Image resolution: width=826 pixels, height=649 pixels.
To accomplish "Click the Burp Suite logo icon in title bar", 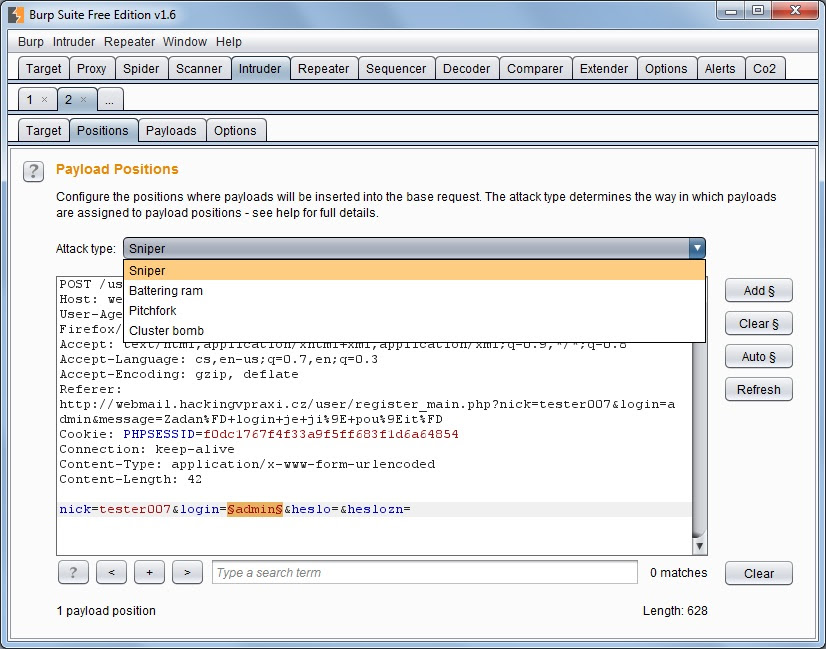I will 16,15.
